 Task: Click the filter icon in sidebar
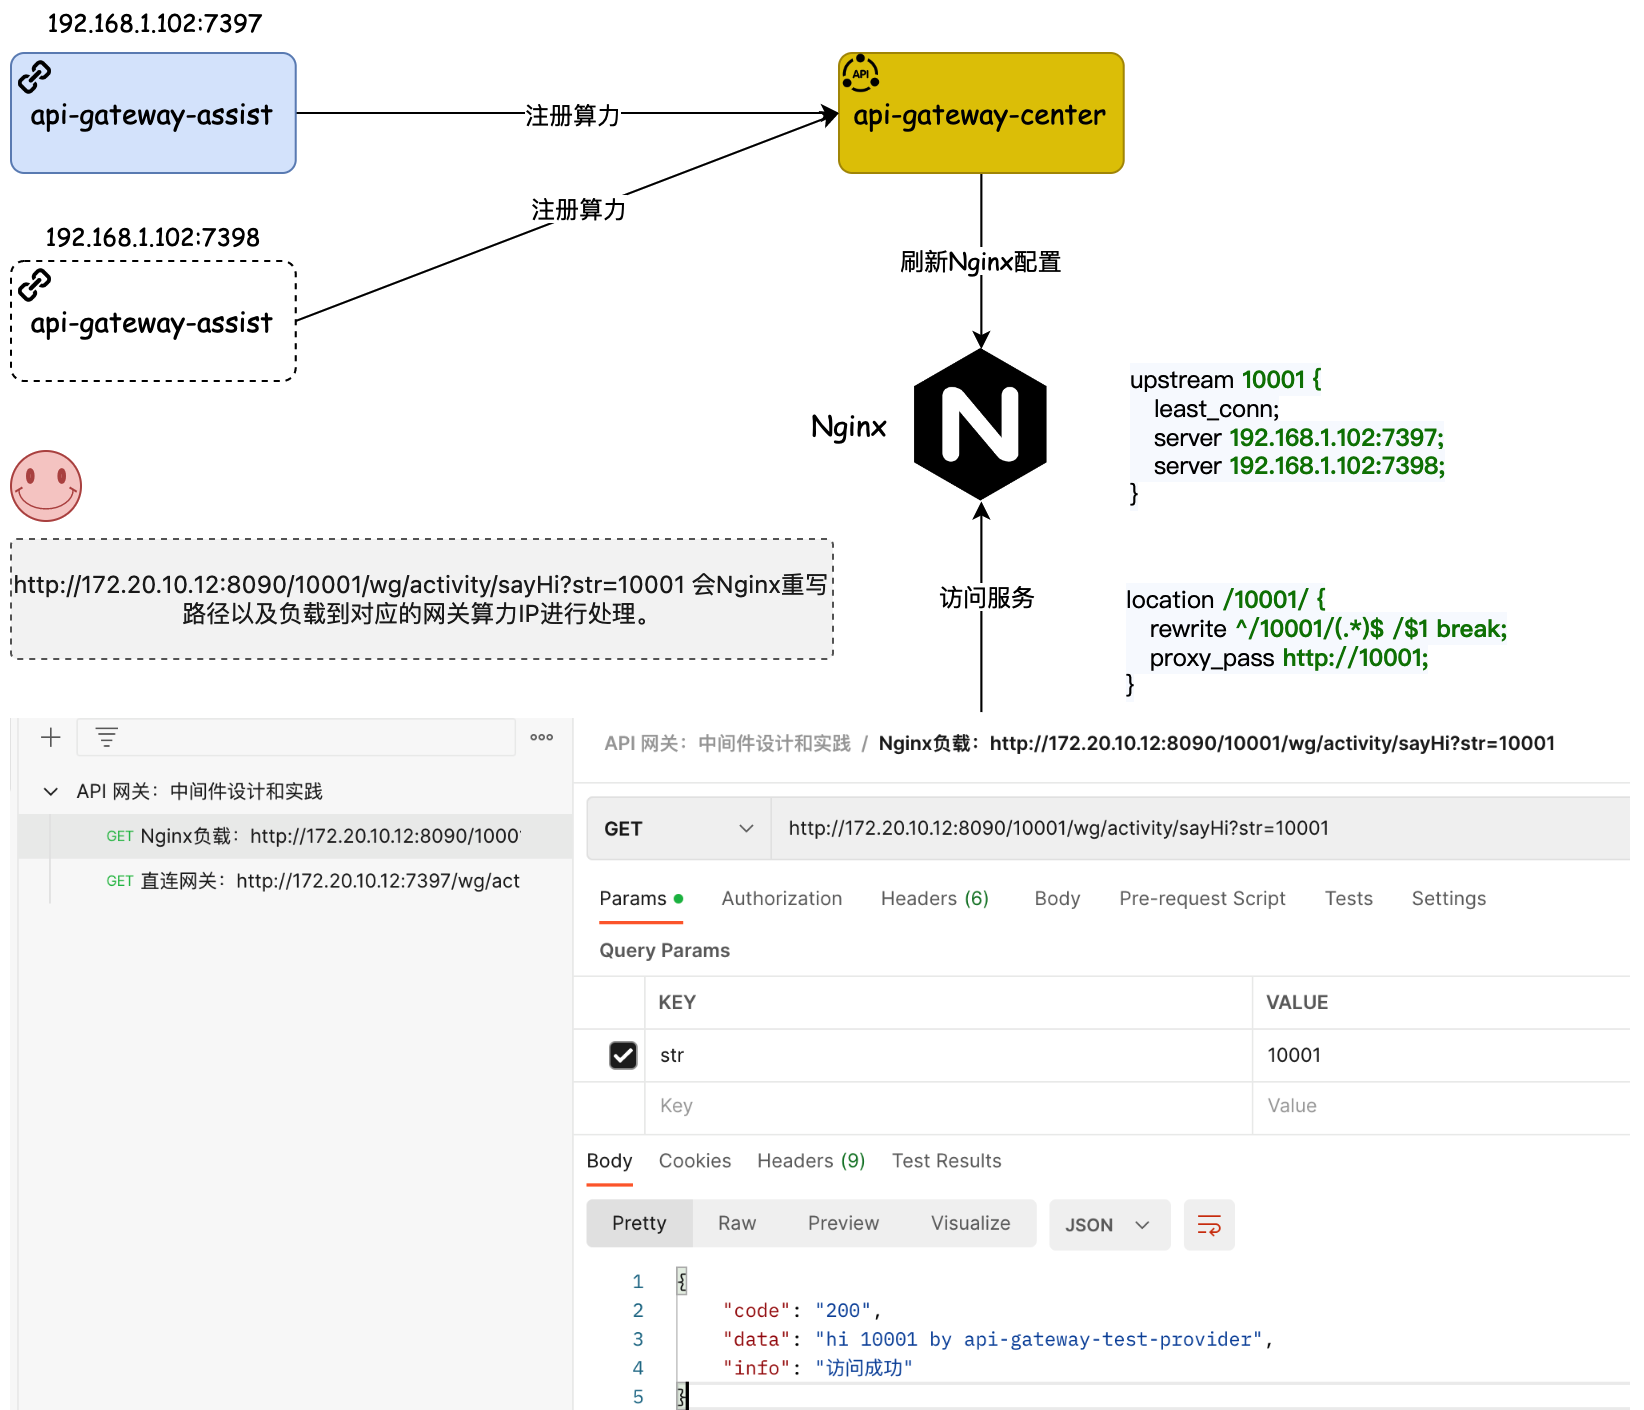coord(107,738)
